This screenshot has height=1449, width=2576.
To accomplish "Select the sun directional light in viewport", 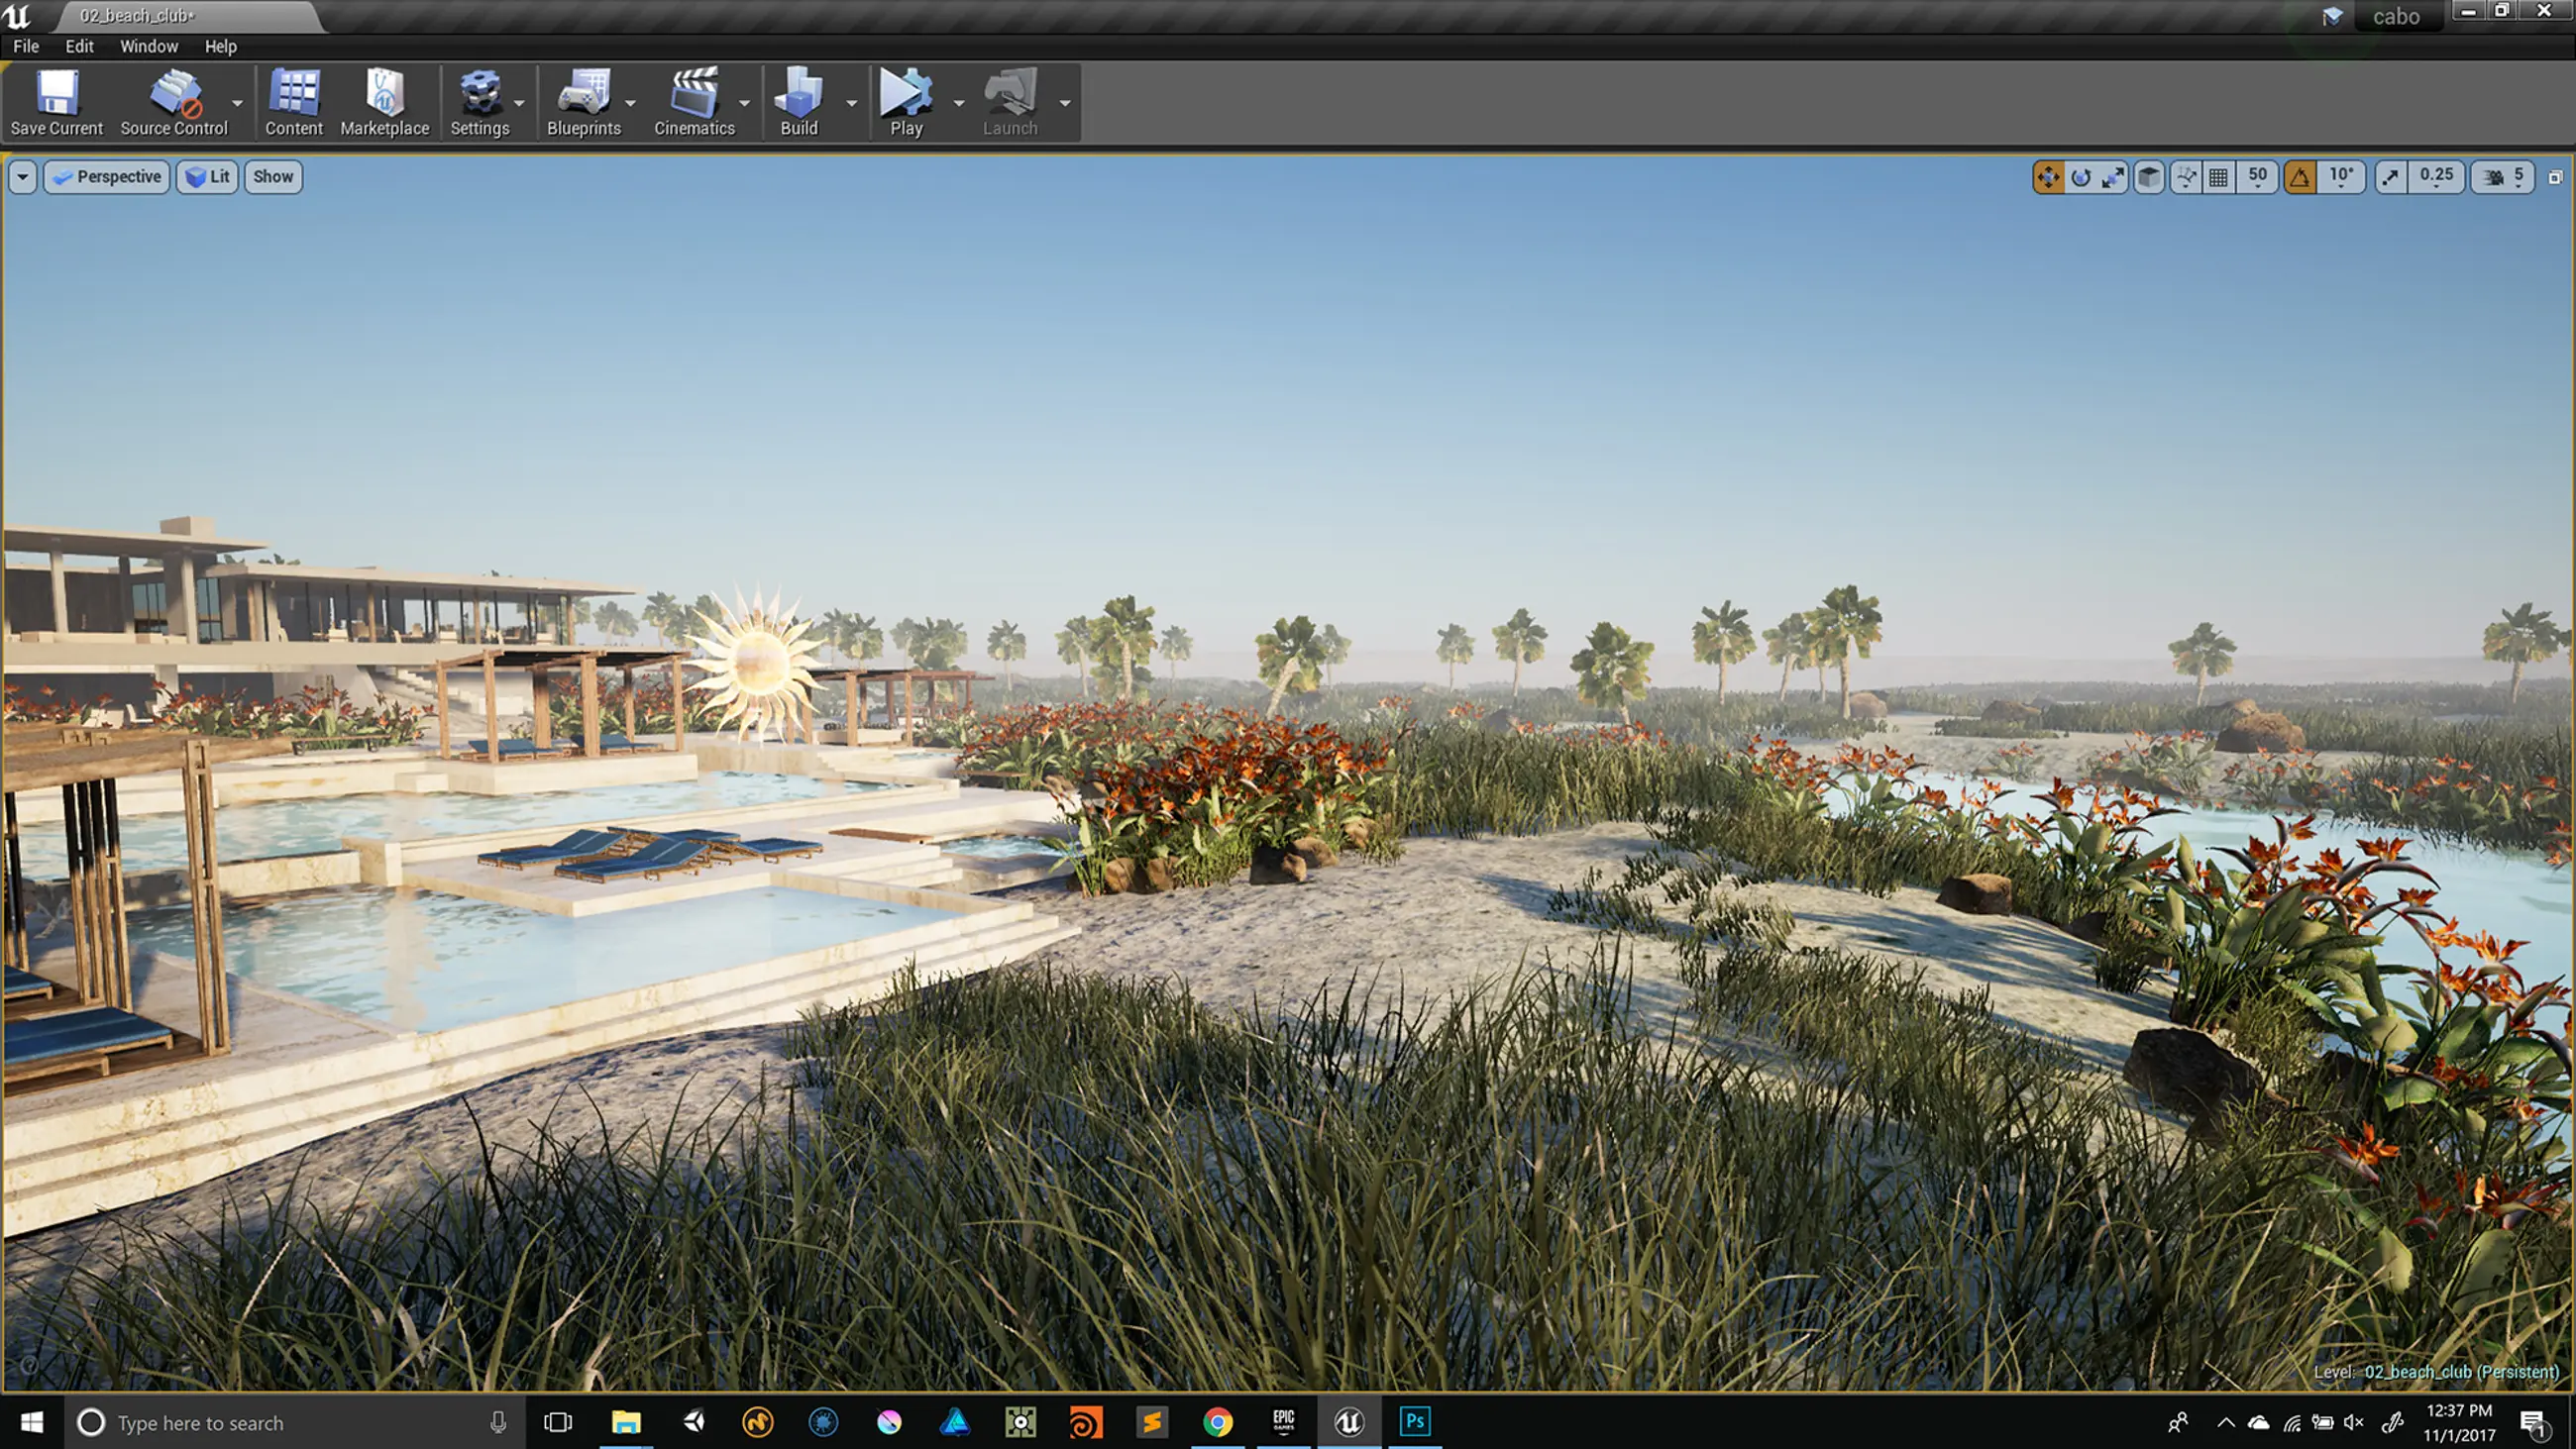I will pyautogui.click(x=756, y=661).
